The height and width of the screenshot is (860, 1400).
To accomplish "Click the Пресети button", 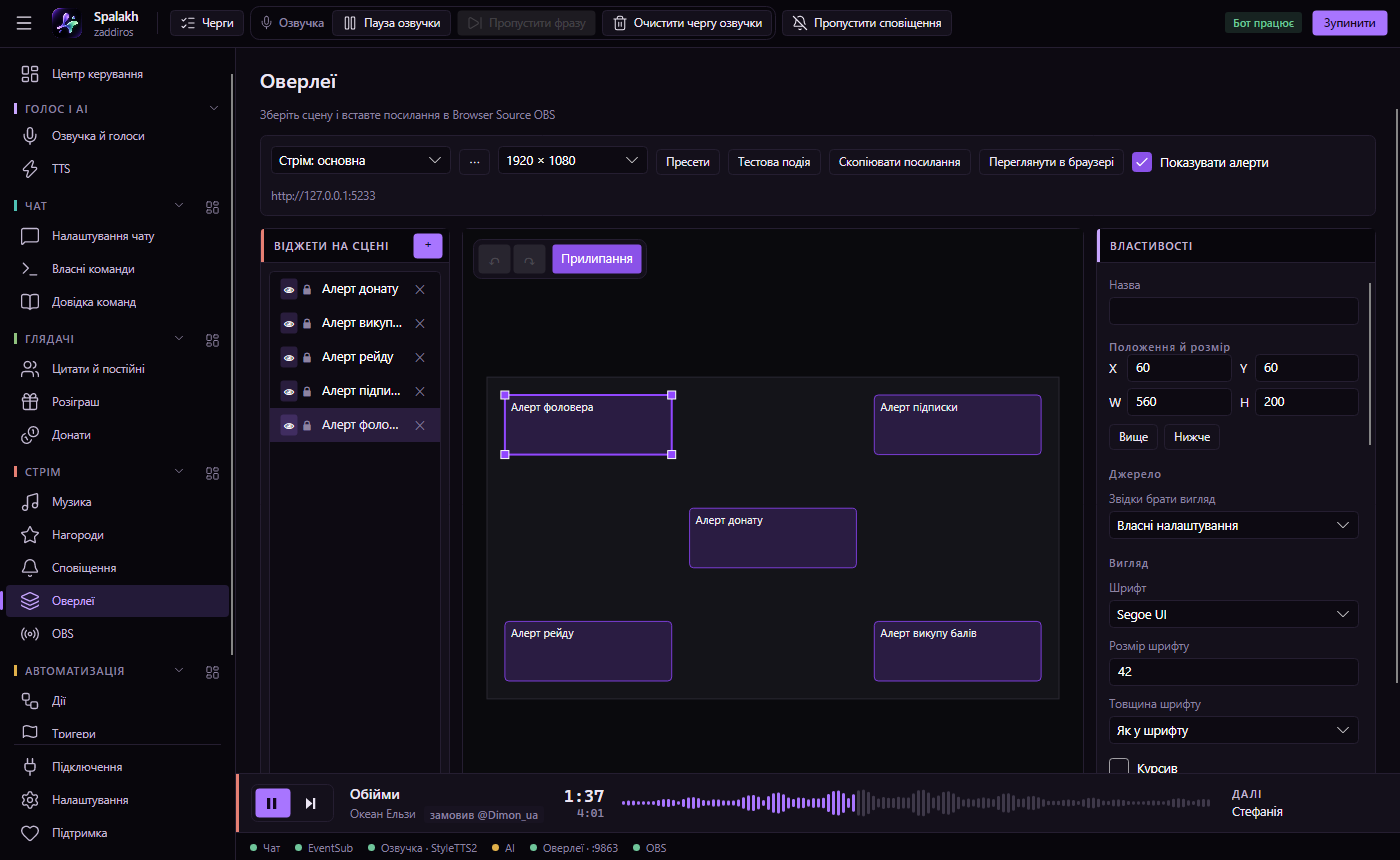I will [x=688, y=161].
